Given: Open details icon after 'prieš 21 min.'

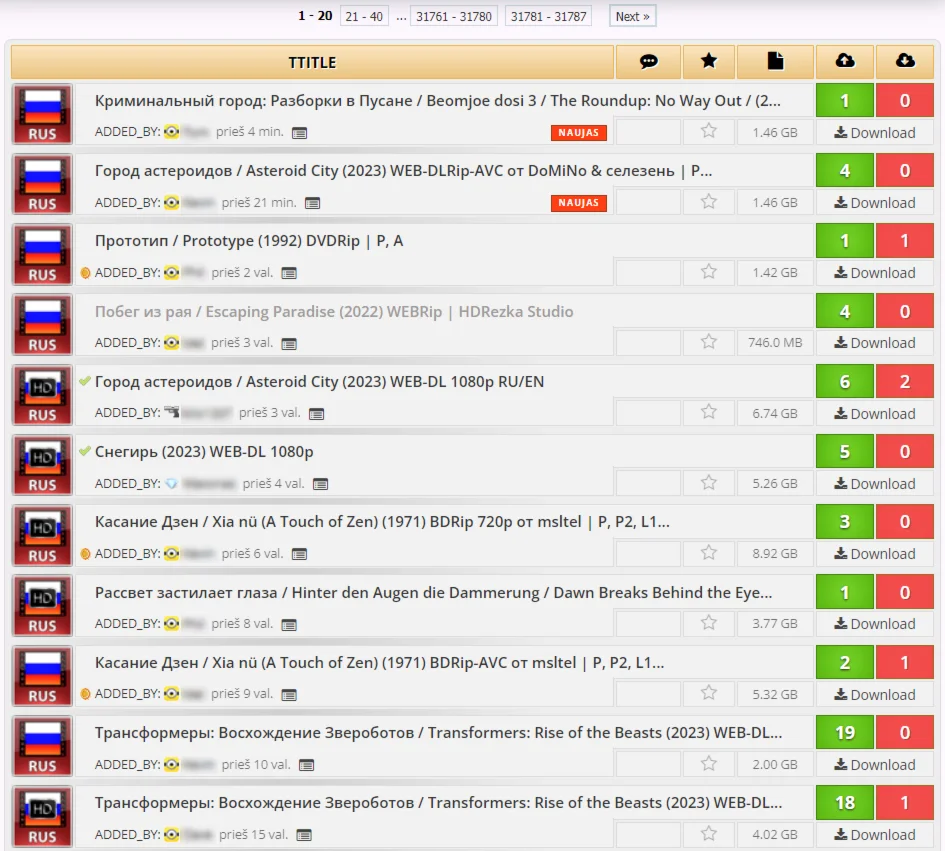Looking at the screenshot, I should click(x=312, y=203).
